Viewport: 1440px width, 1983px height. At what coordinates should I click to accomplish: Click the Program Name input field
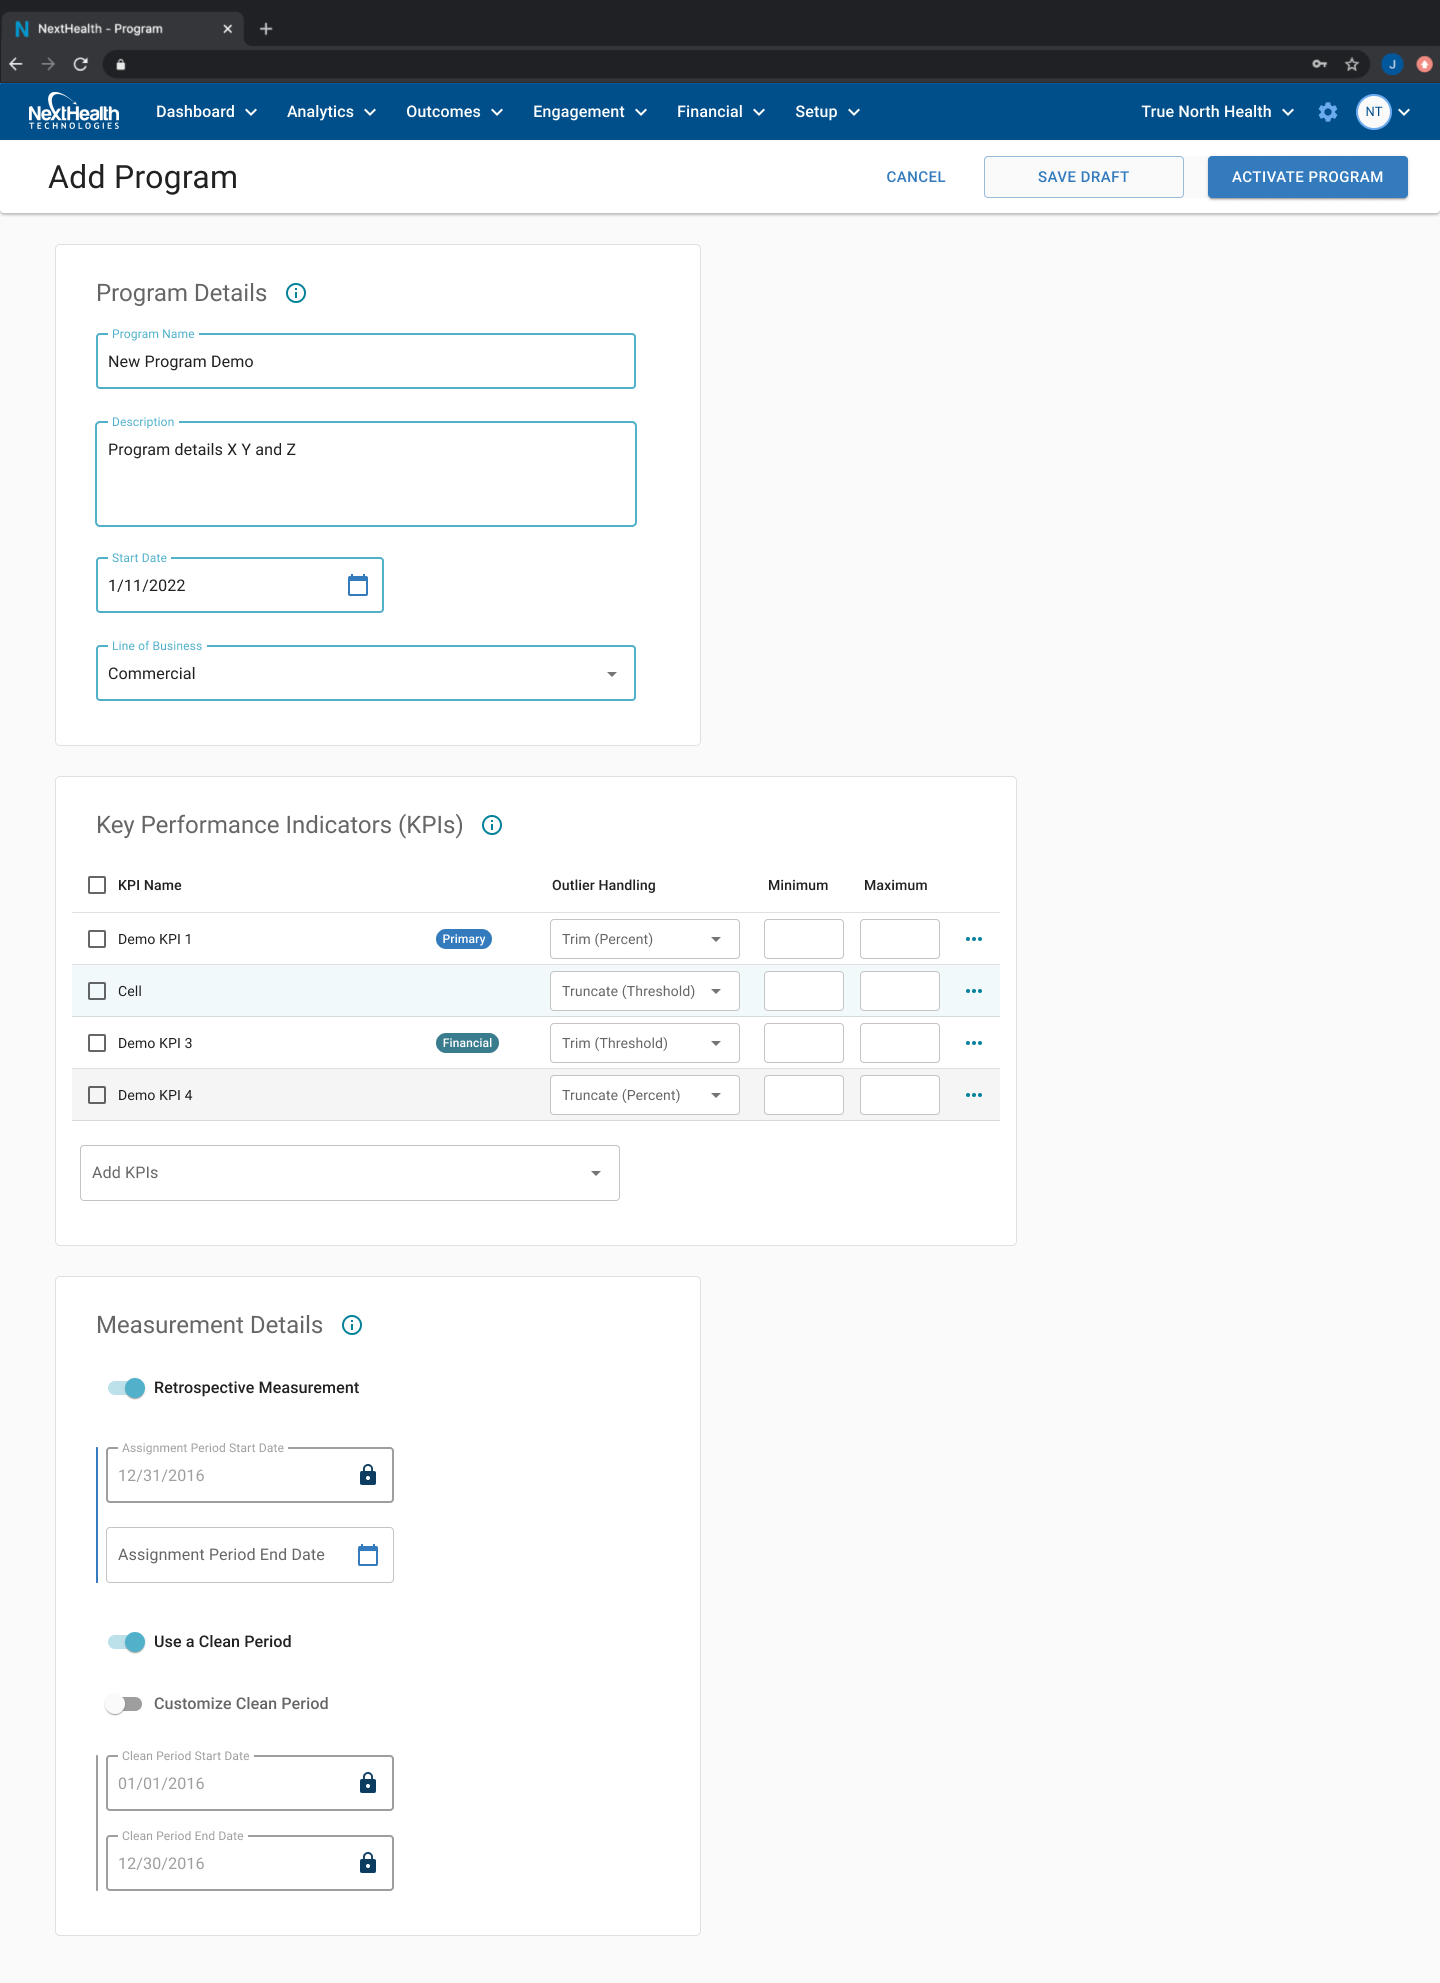click(x=366, y=361)
